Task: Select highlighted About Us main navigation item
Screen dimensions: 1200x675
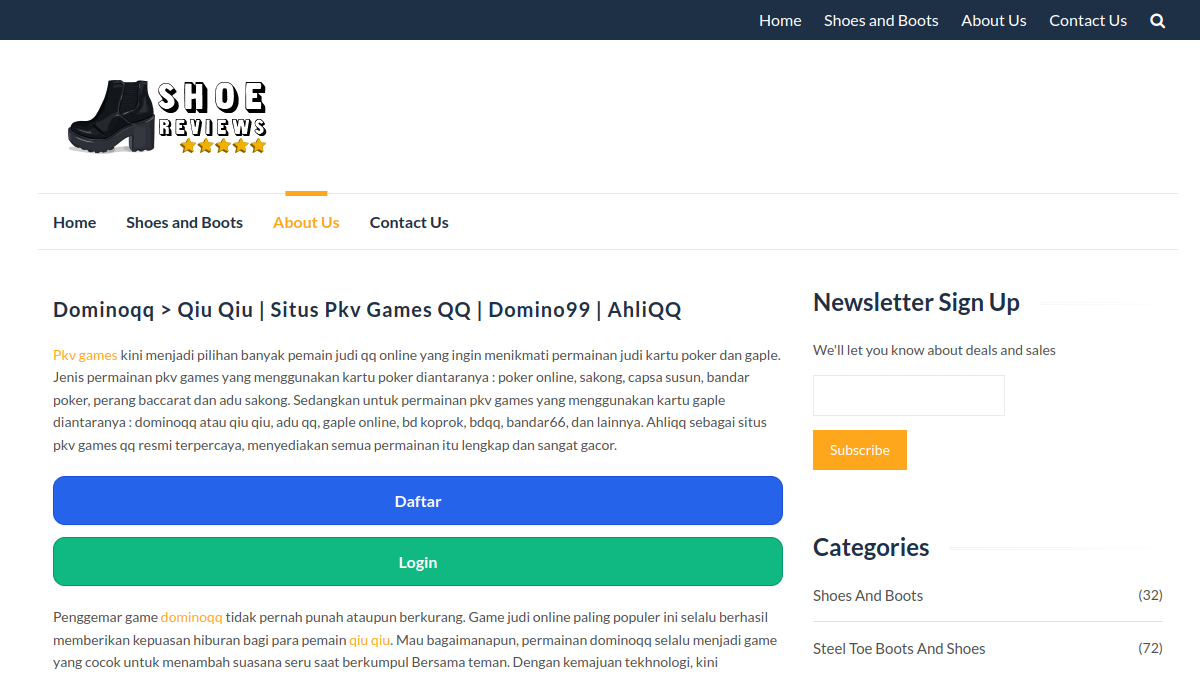Action: (306, 222)
